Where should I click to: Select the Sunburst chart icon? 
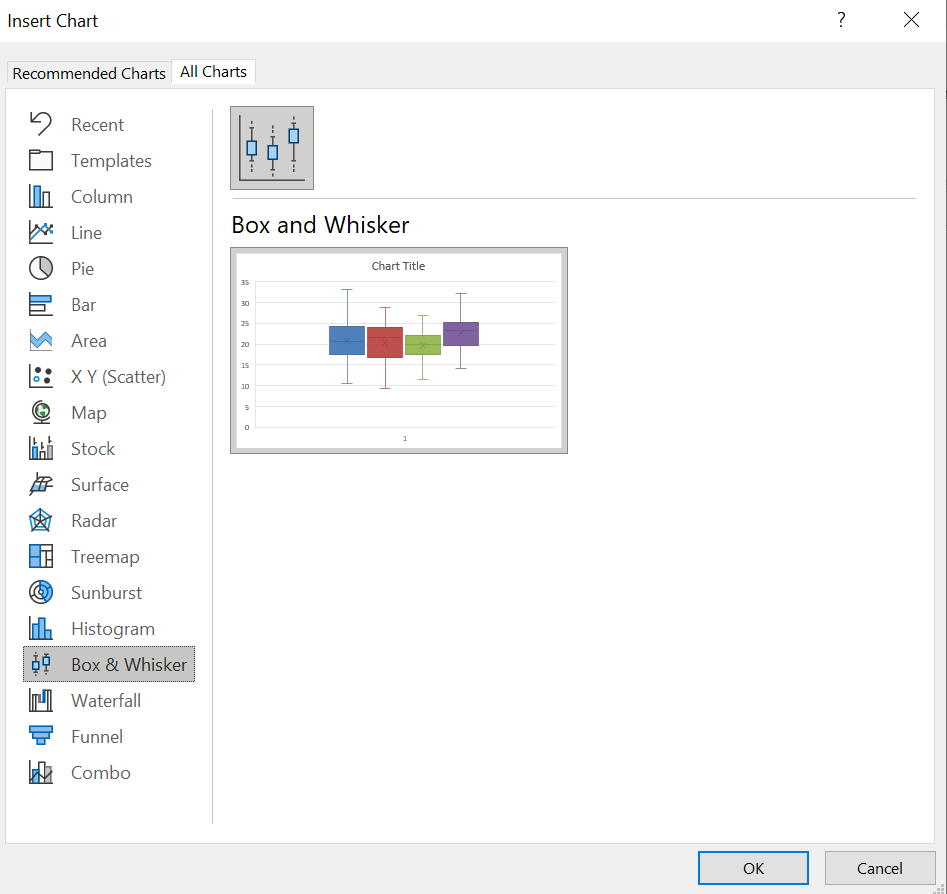pyautogui.click(x=40, y=593)
